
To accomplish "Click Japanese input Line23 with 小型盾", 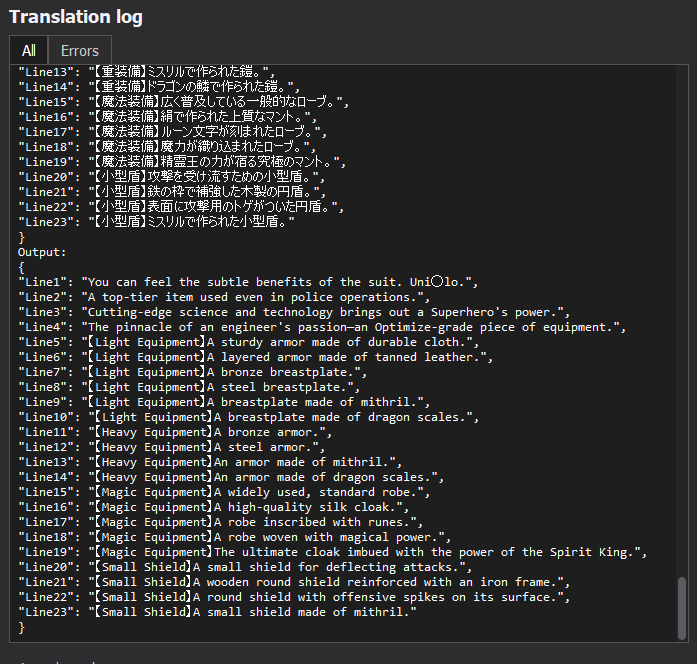I will click(156, 222).
